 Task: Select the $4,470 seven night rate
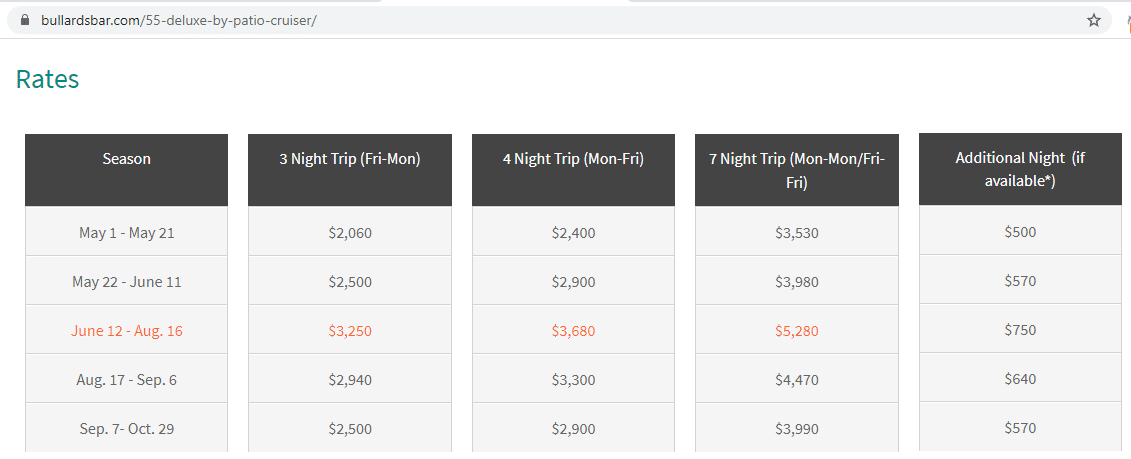(x=797, y=379)
